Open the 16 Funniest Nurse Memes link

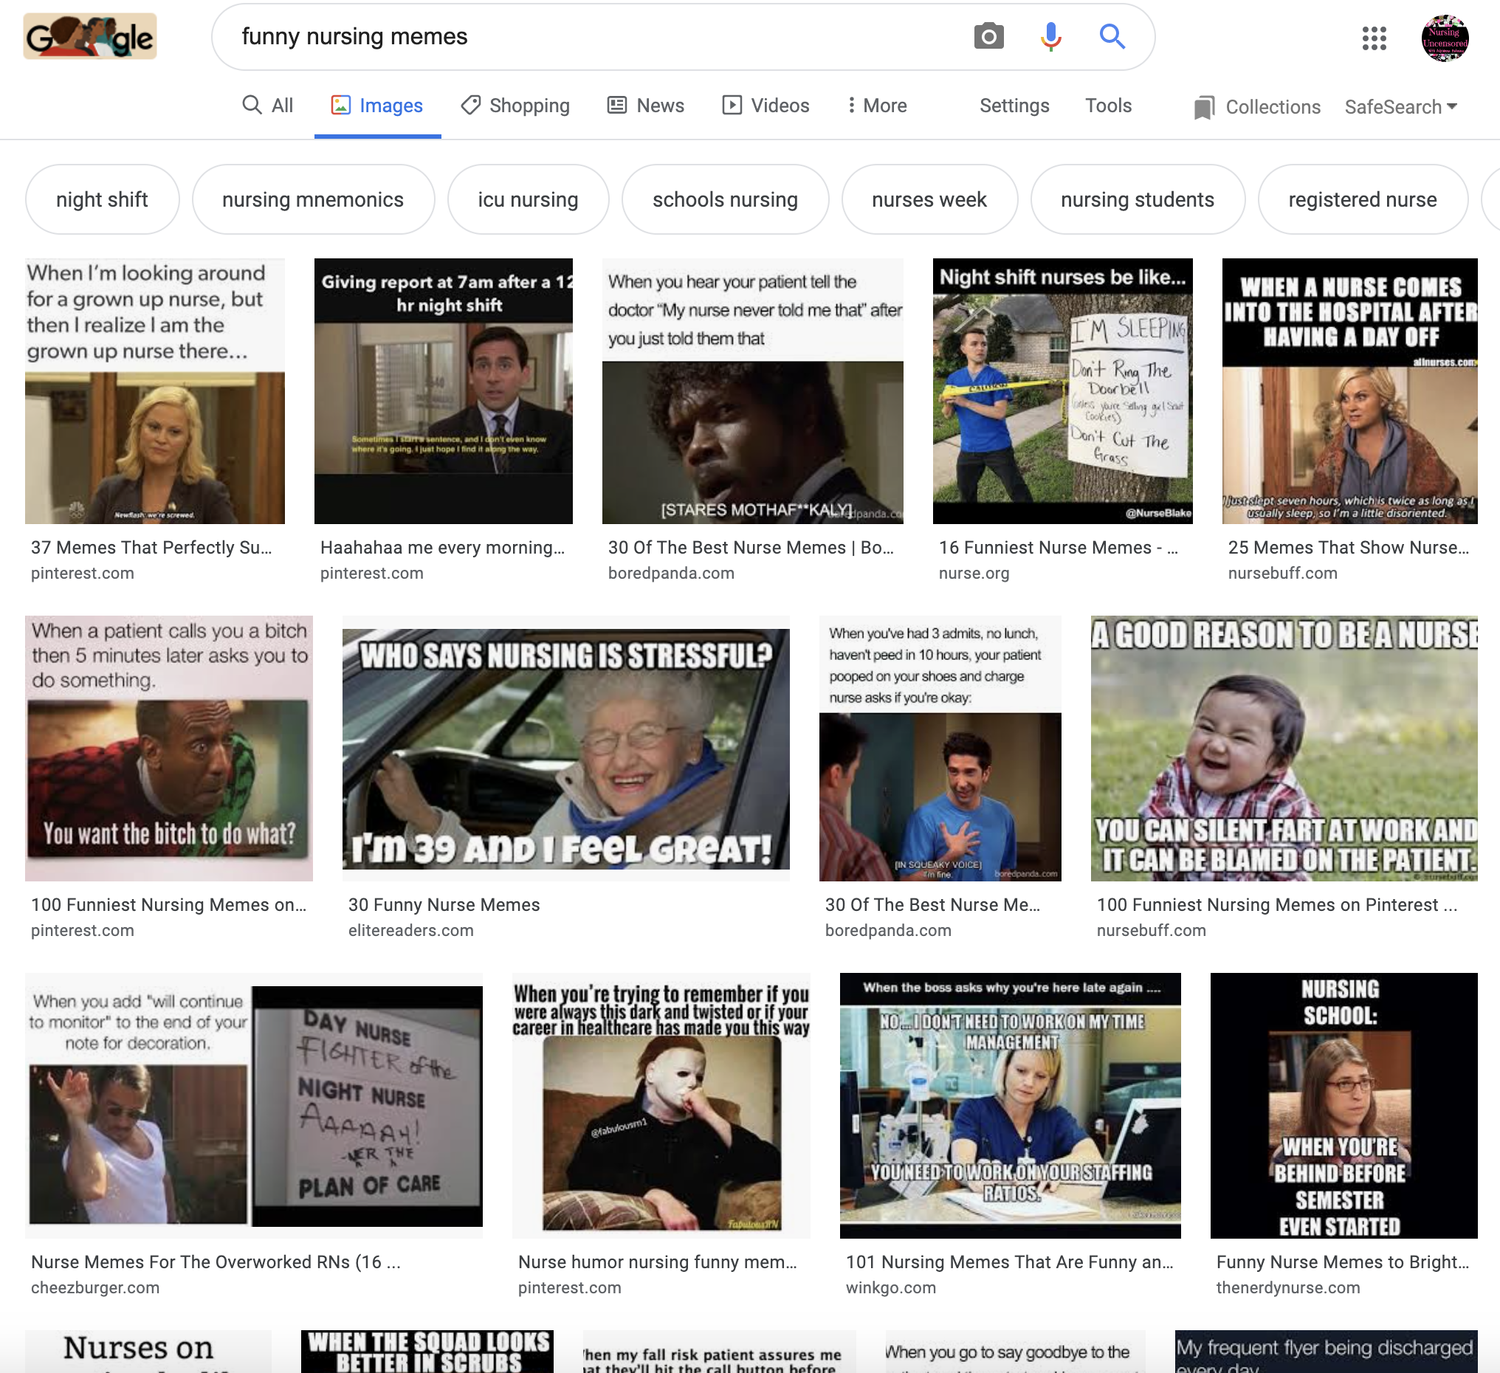[1058, 548]
